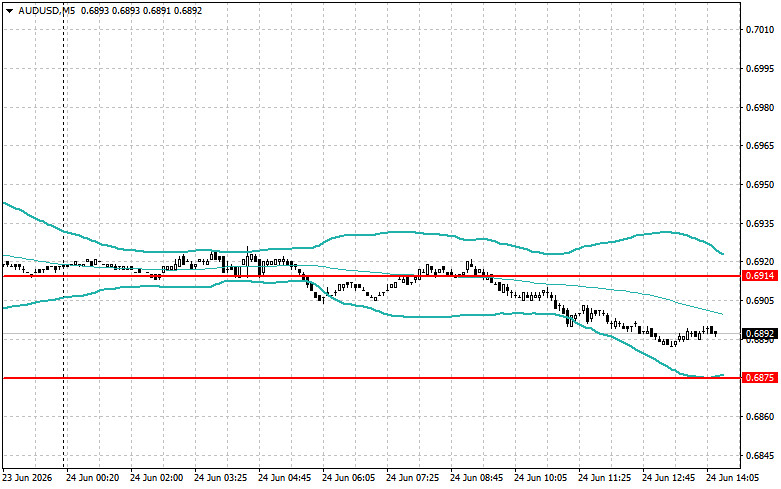Click the 24 Jun 00:20 time label
The image size is (781, 489).
coord(93,478)
